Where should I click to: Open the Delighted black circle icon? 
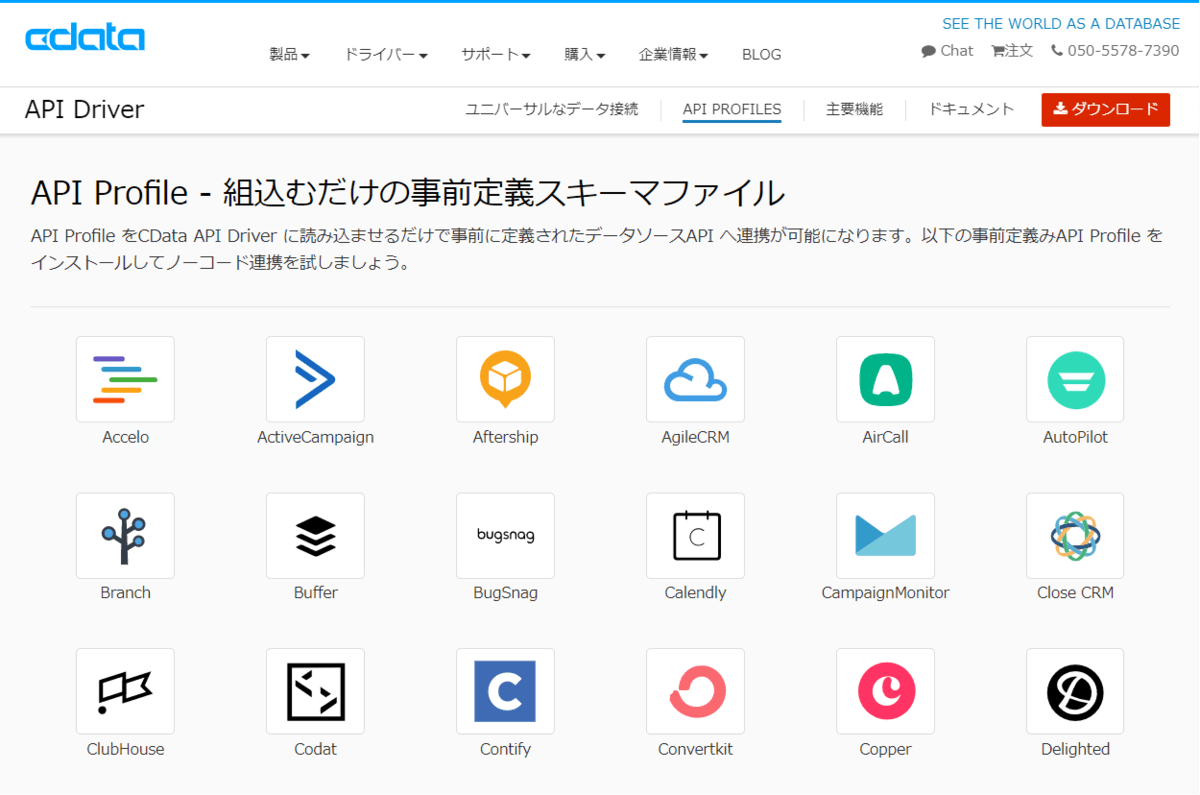tap(1075, 691)
